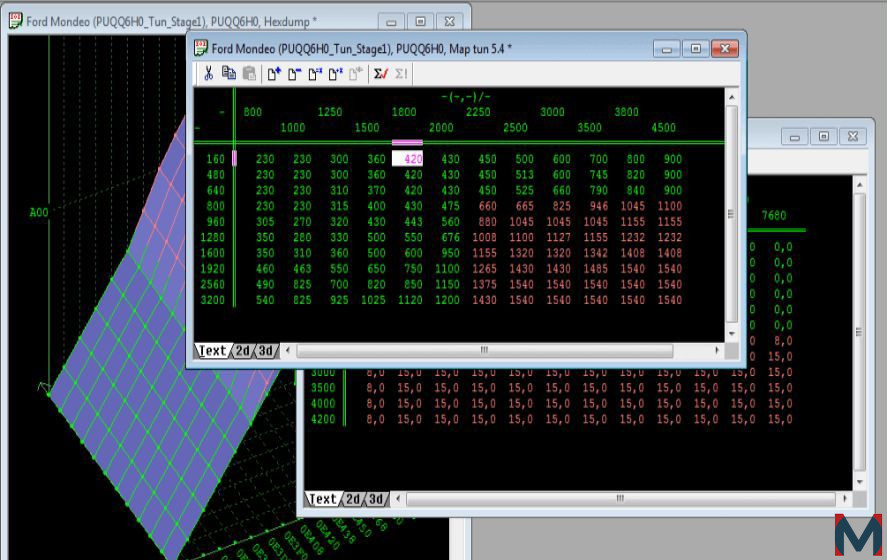Select the highlighted 420 cell in row 160
This screenshot has width=887, height=560.
[407, 159]
